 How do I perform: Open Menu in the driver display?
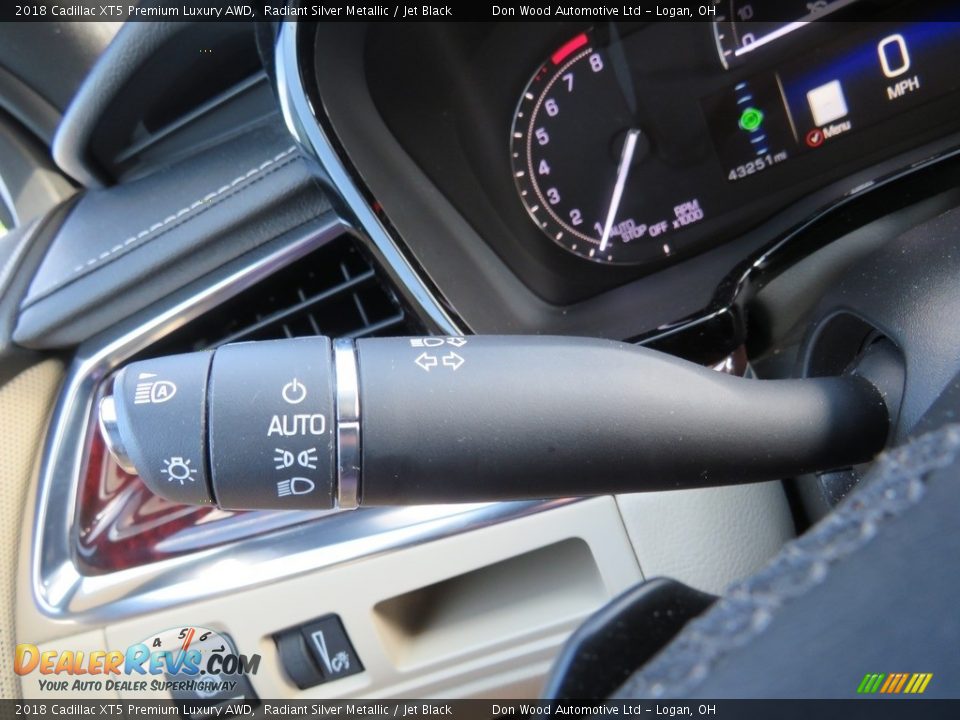tap(836, 129)
